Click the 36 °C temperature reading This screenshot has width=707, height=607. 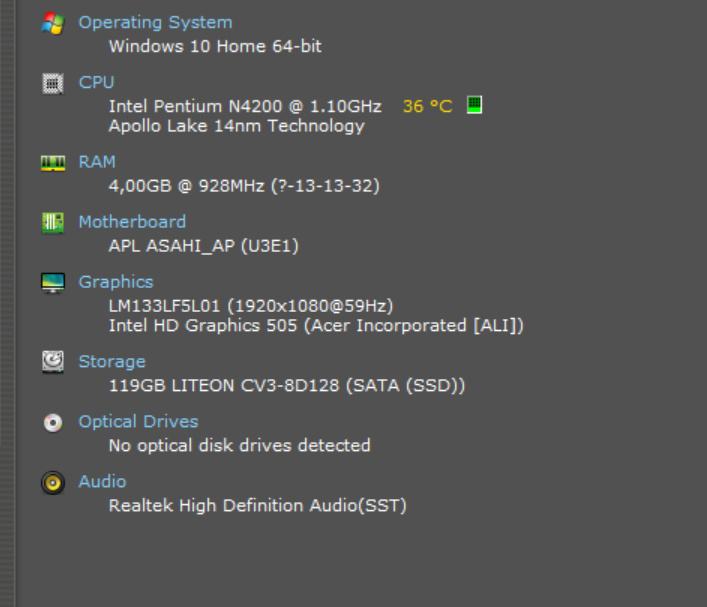427,106
